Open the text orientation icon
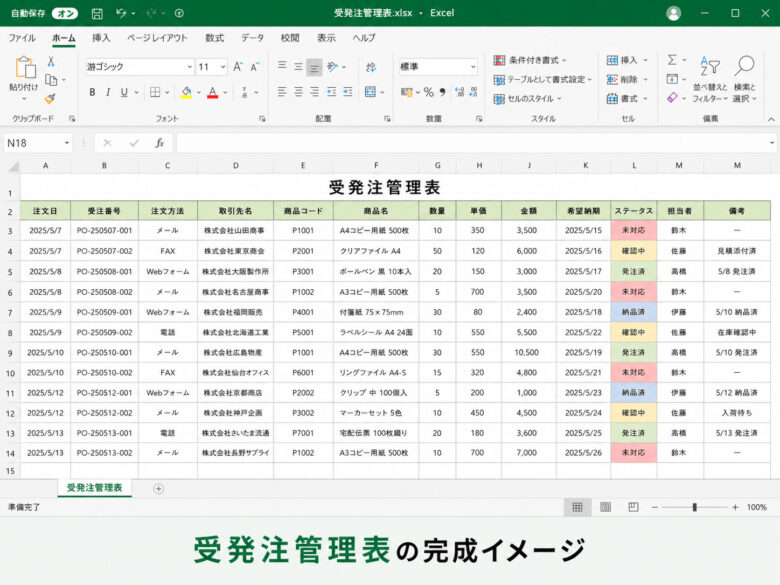780x585 pixels. (333, 67)
